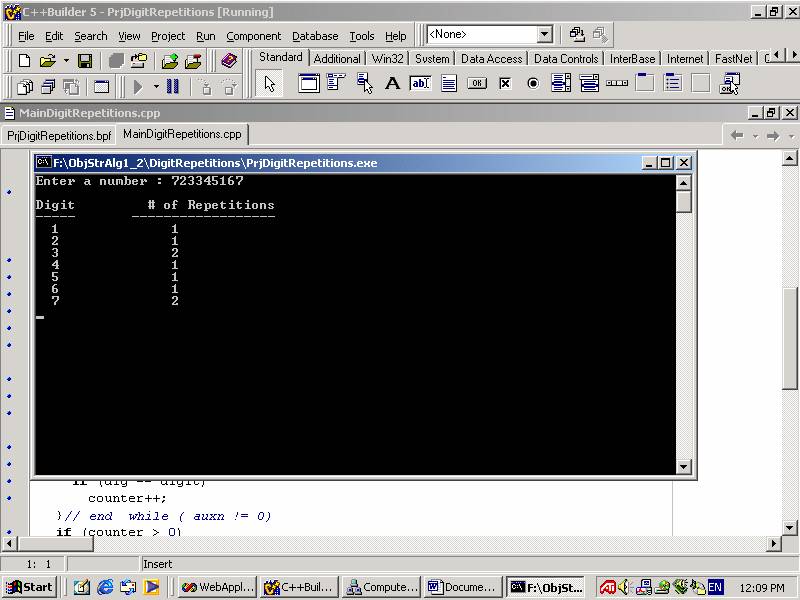Expand the <None> desktop layout dropdown
The height and width of the screenshot is (600, 800).
point(544,35)
